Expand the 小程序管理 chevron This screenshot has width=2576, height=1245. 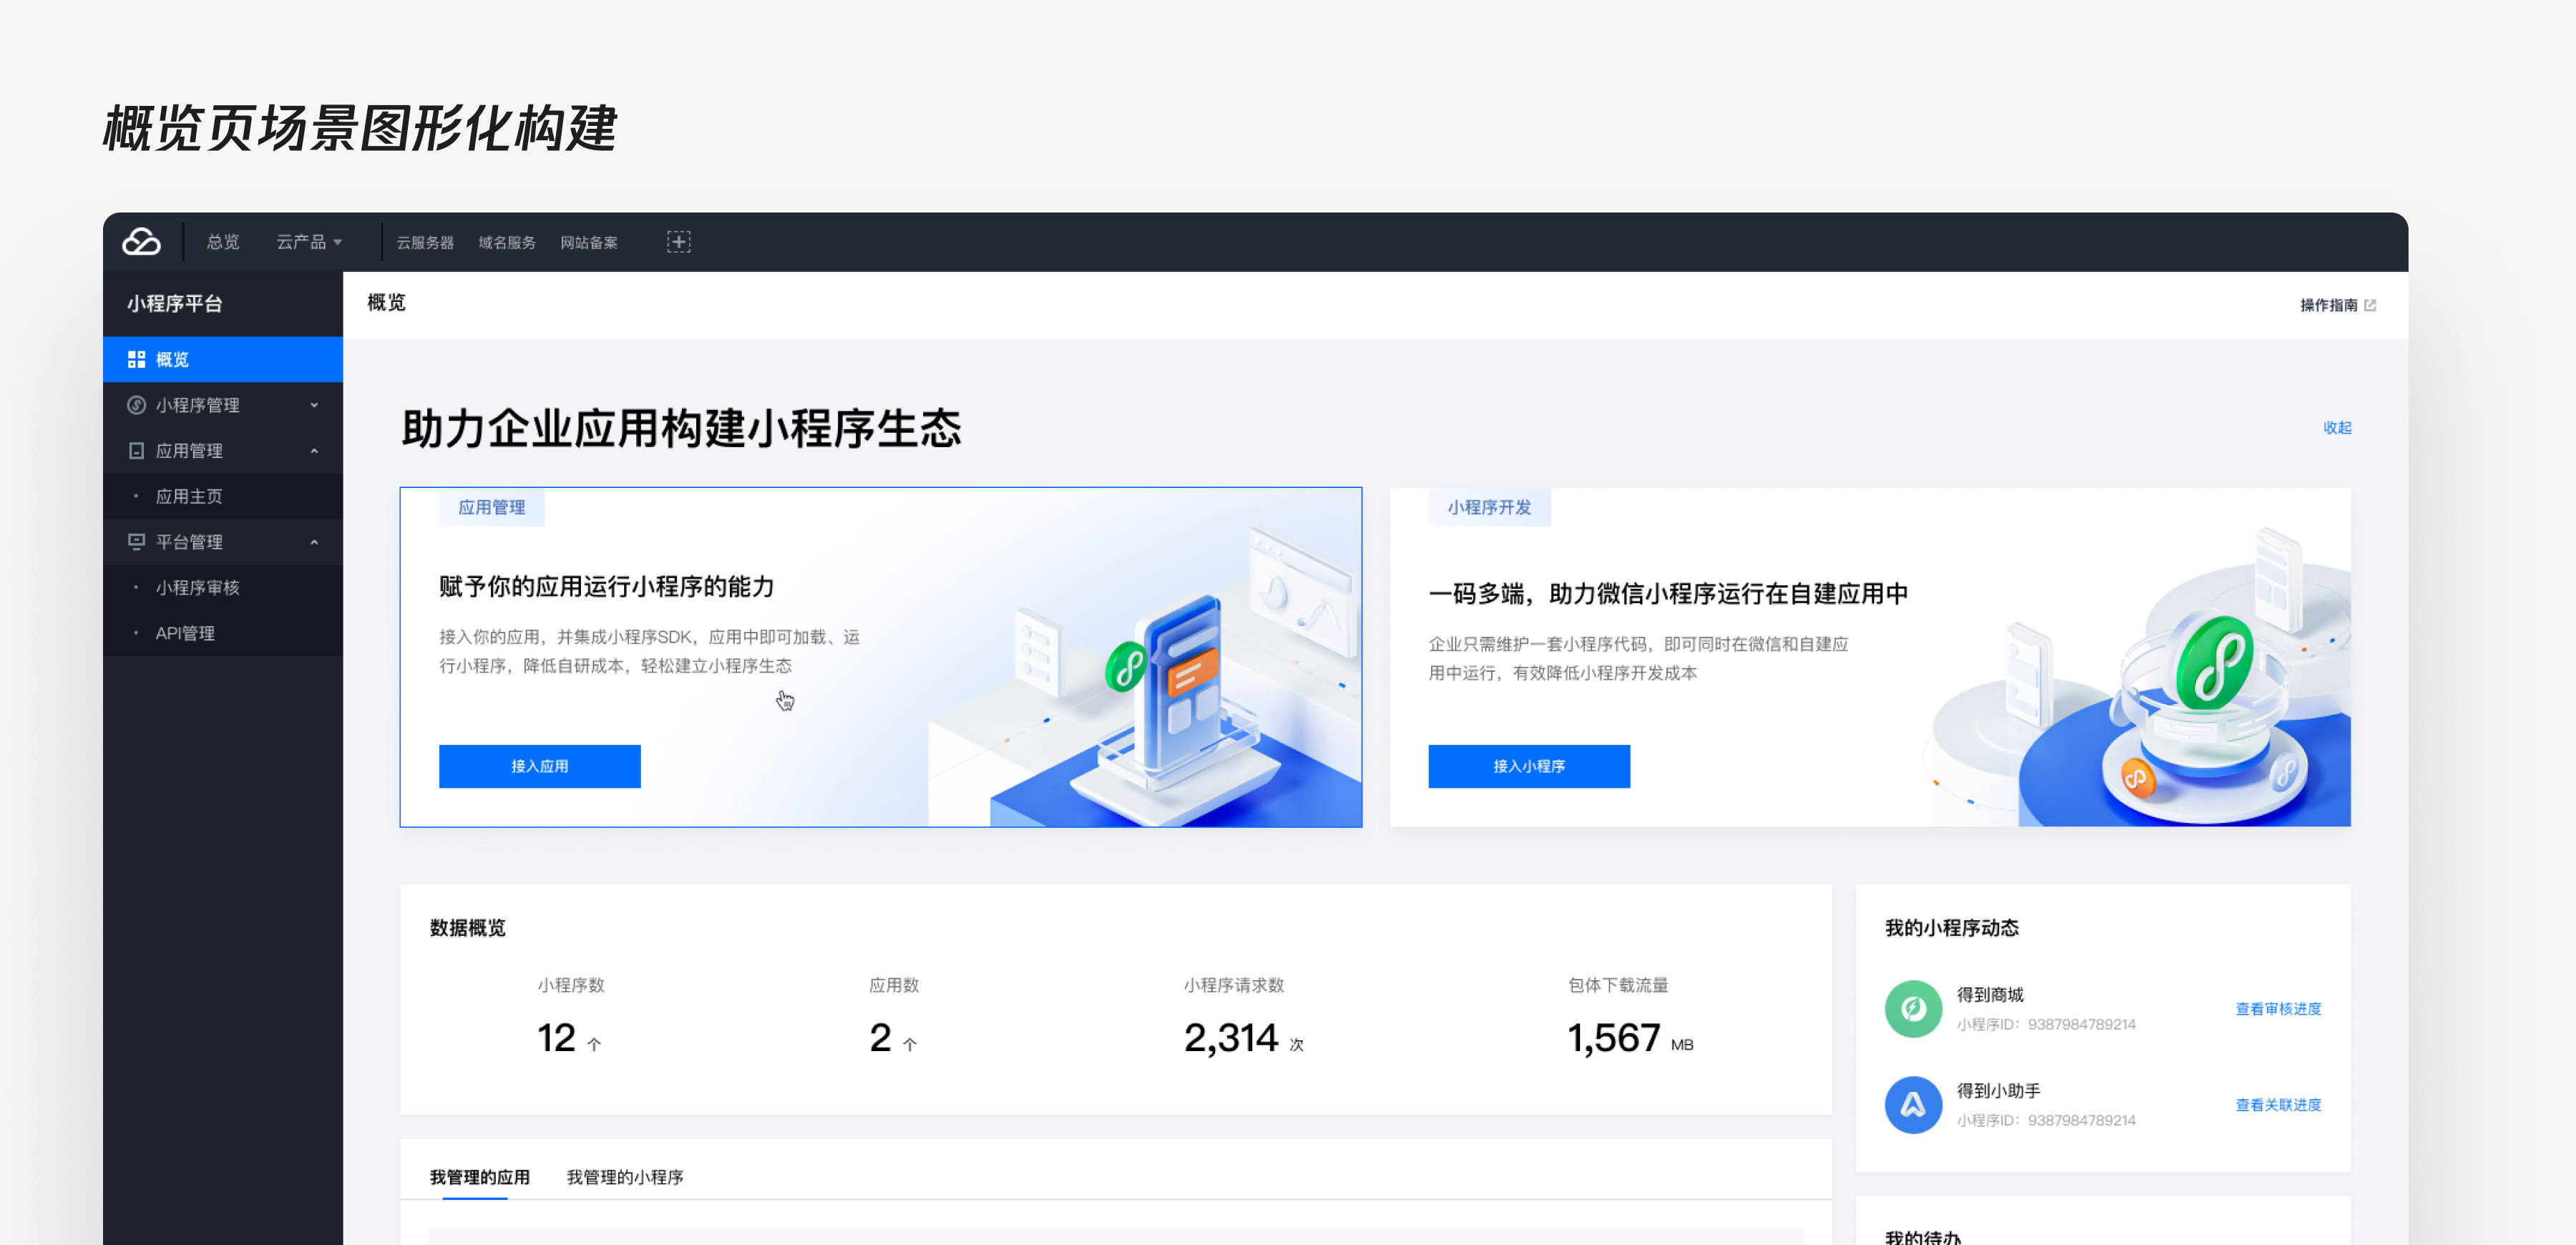tap(314, 405)
